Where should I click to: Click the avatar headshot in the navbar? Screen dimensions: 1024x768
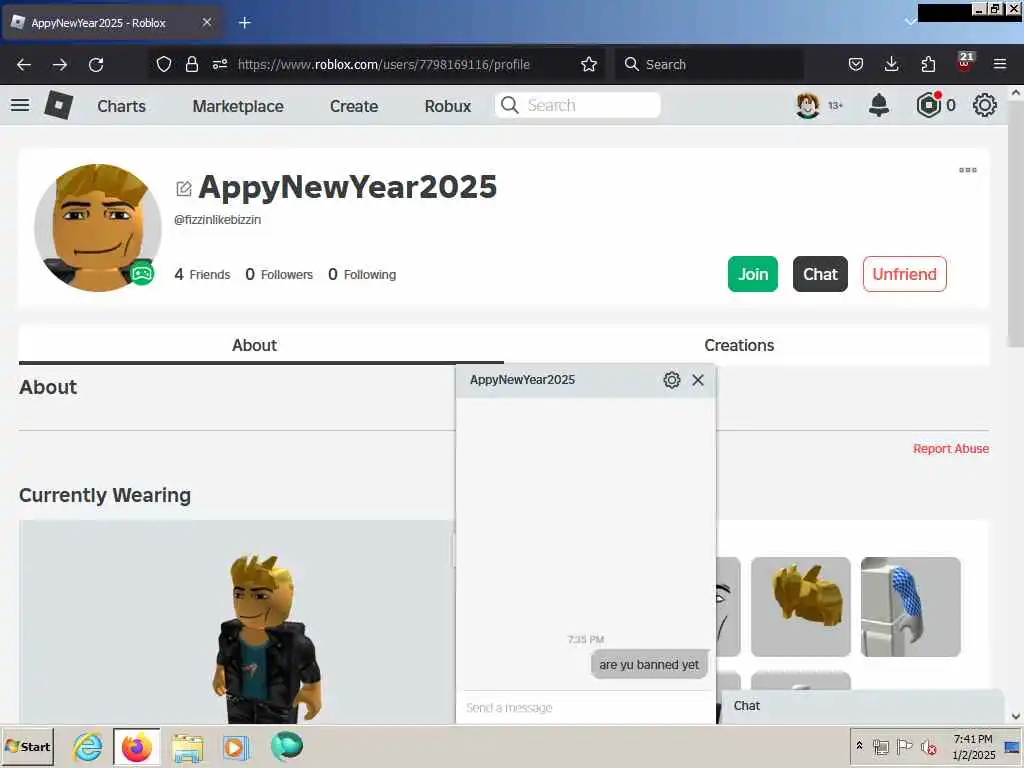coord(807,105)
